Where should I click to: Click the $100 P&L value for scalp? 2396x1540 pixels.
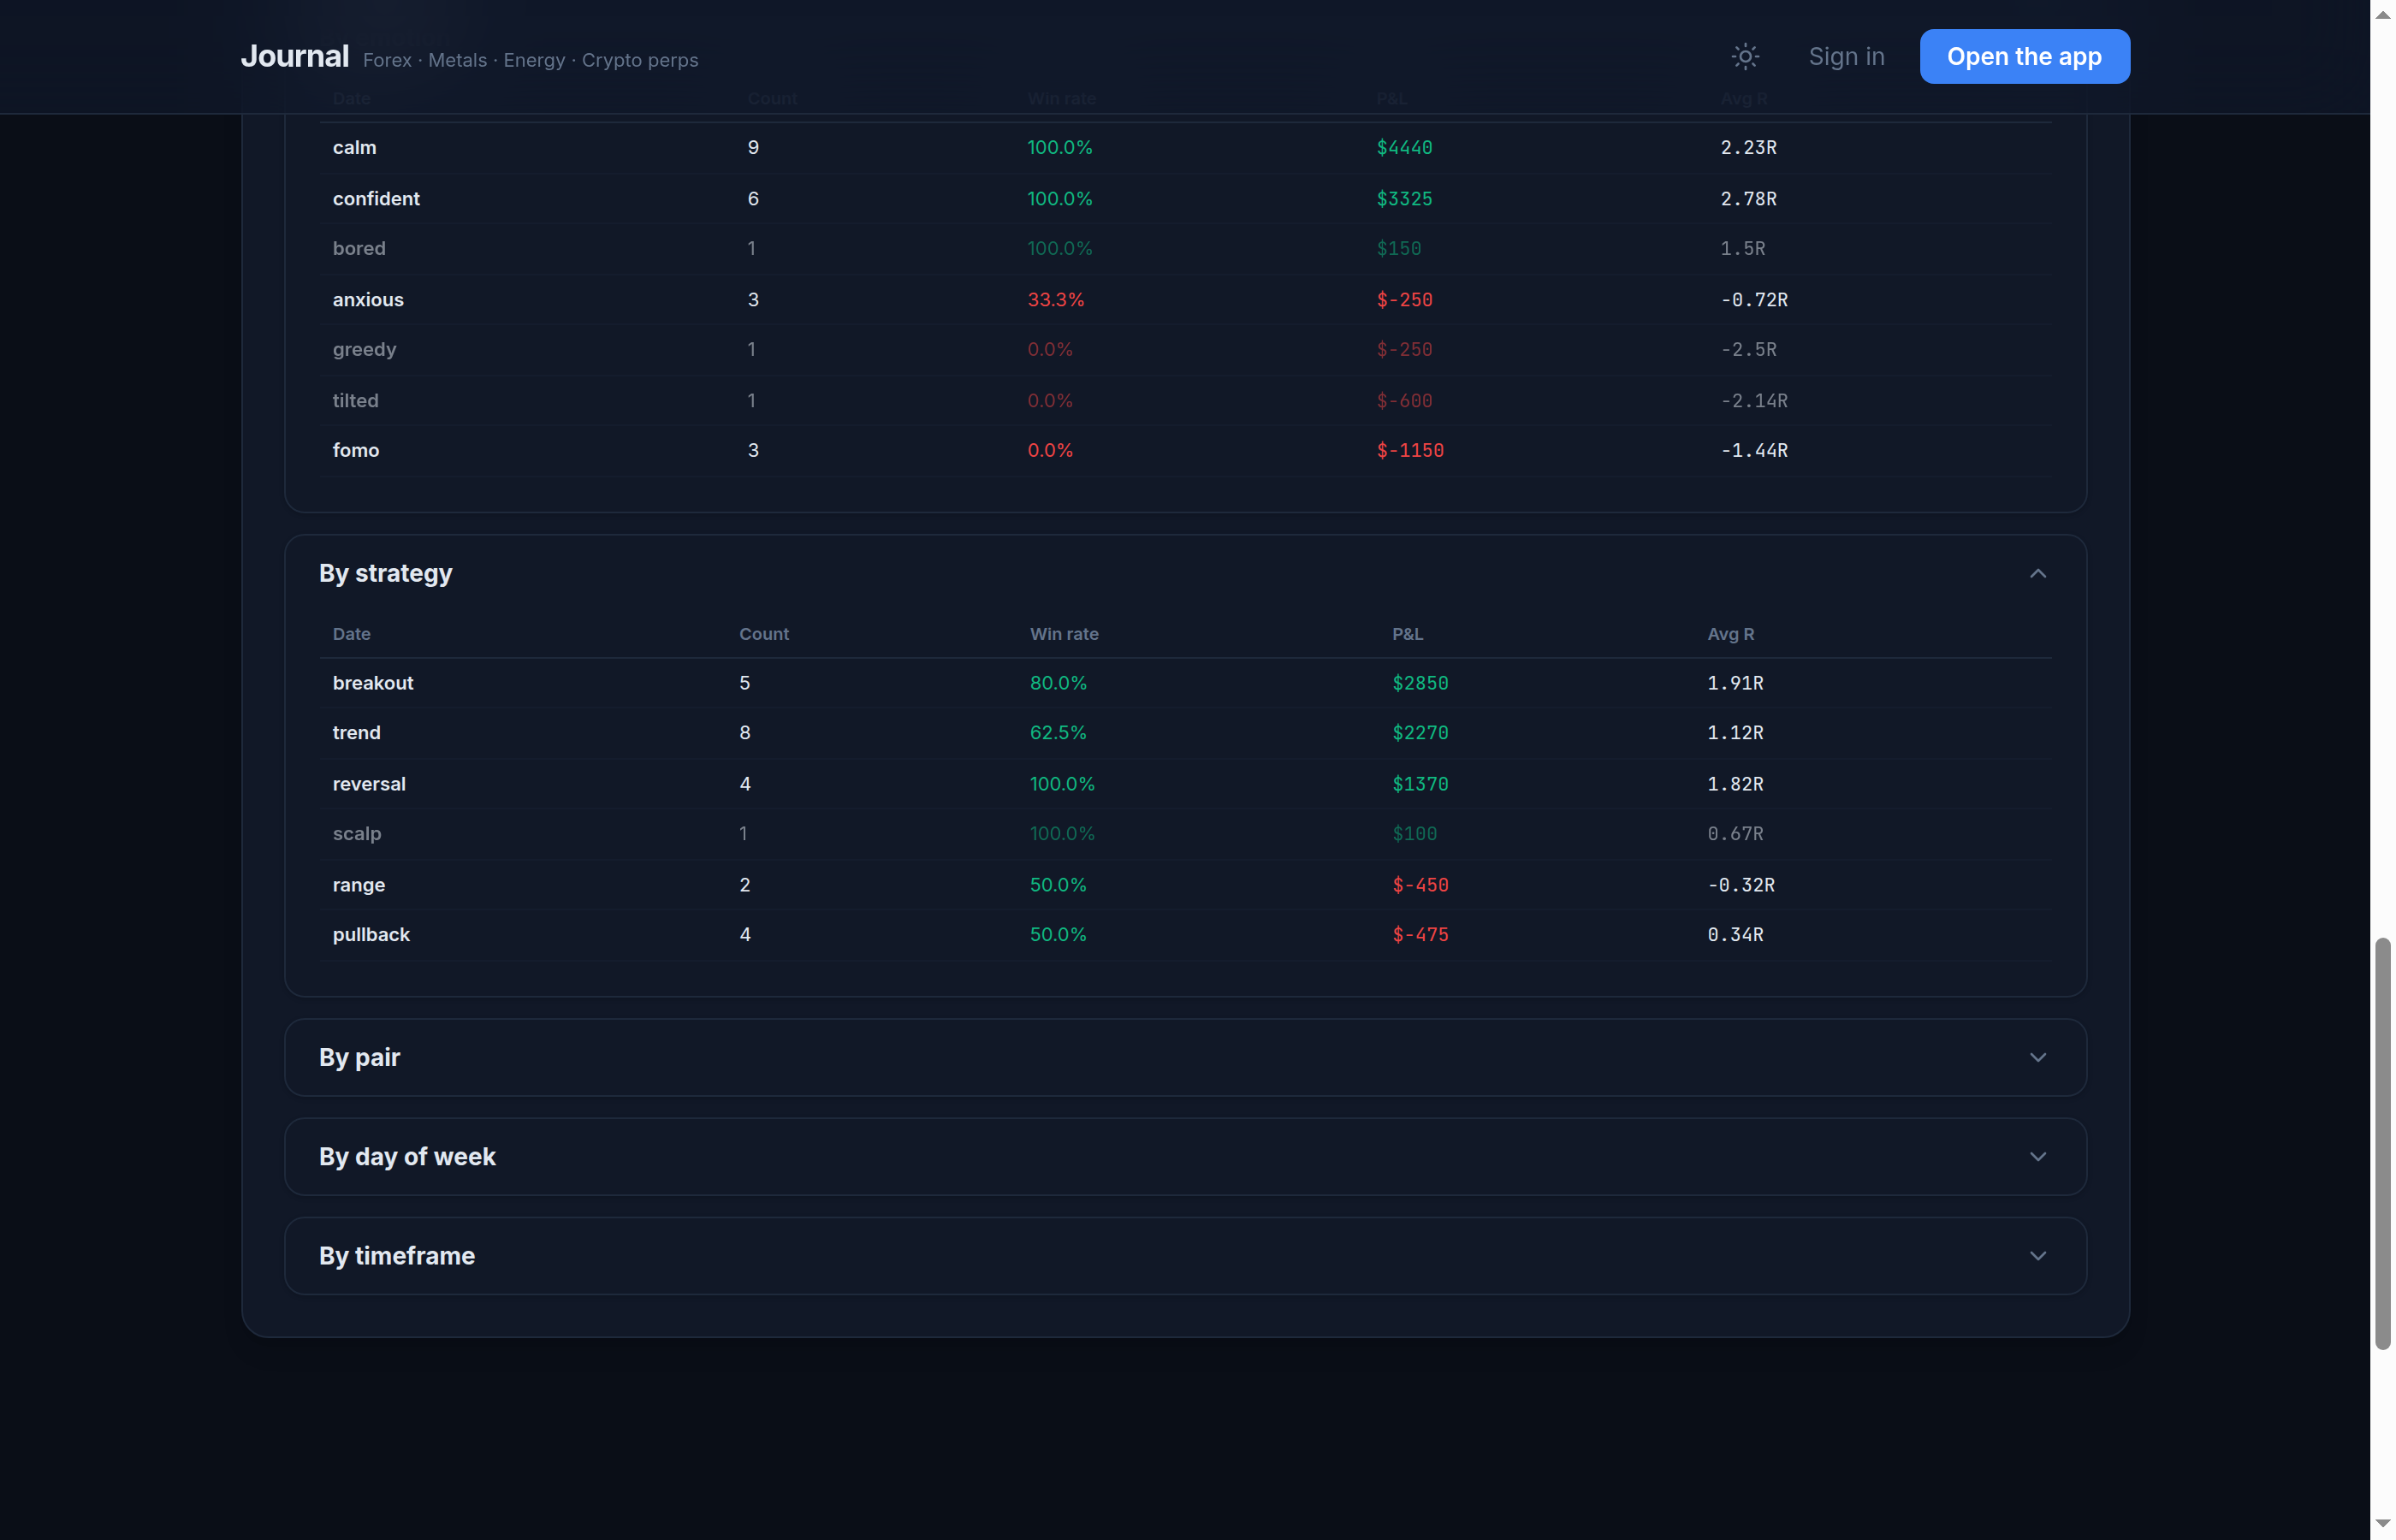point(1414,834)
